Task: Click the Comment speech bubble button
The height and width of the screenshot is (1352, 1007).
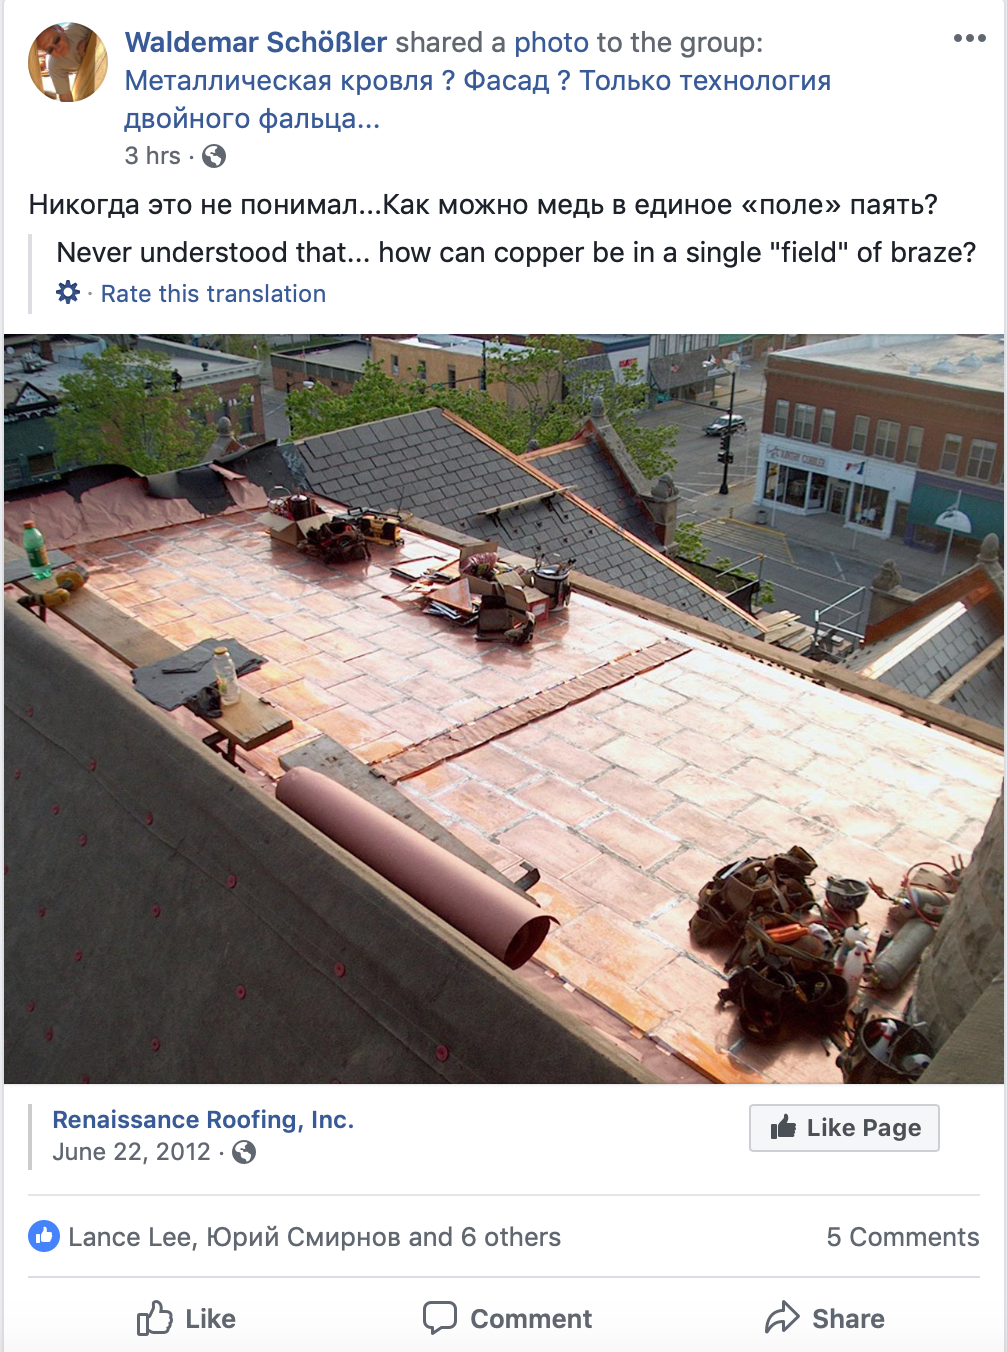Action: [x=507, y=1318]
